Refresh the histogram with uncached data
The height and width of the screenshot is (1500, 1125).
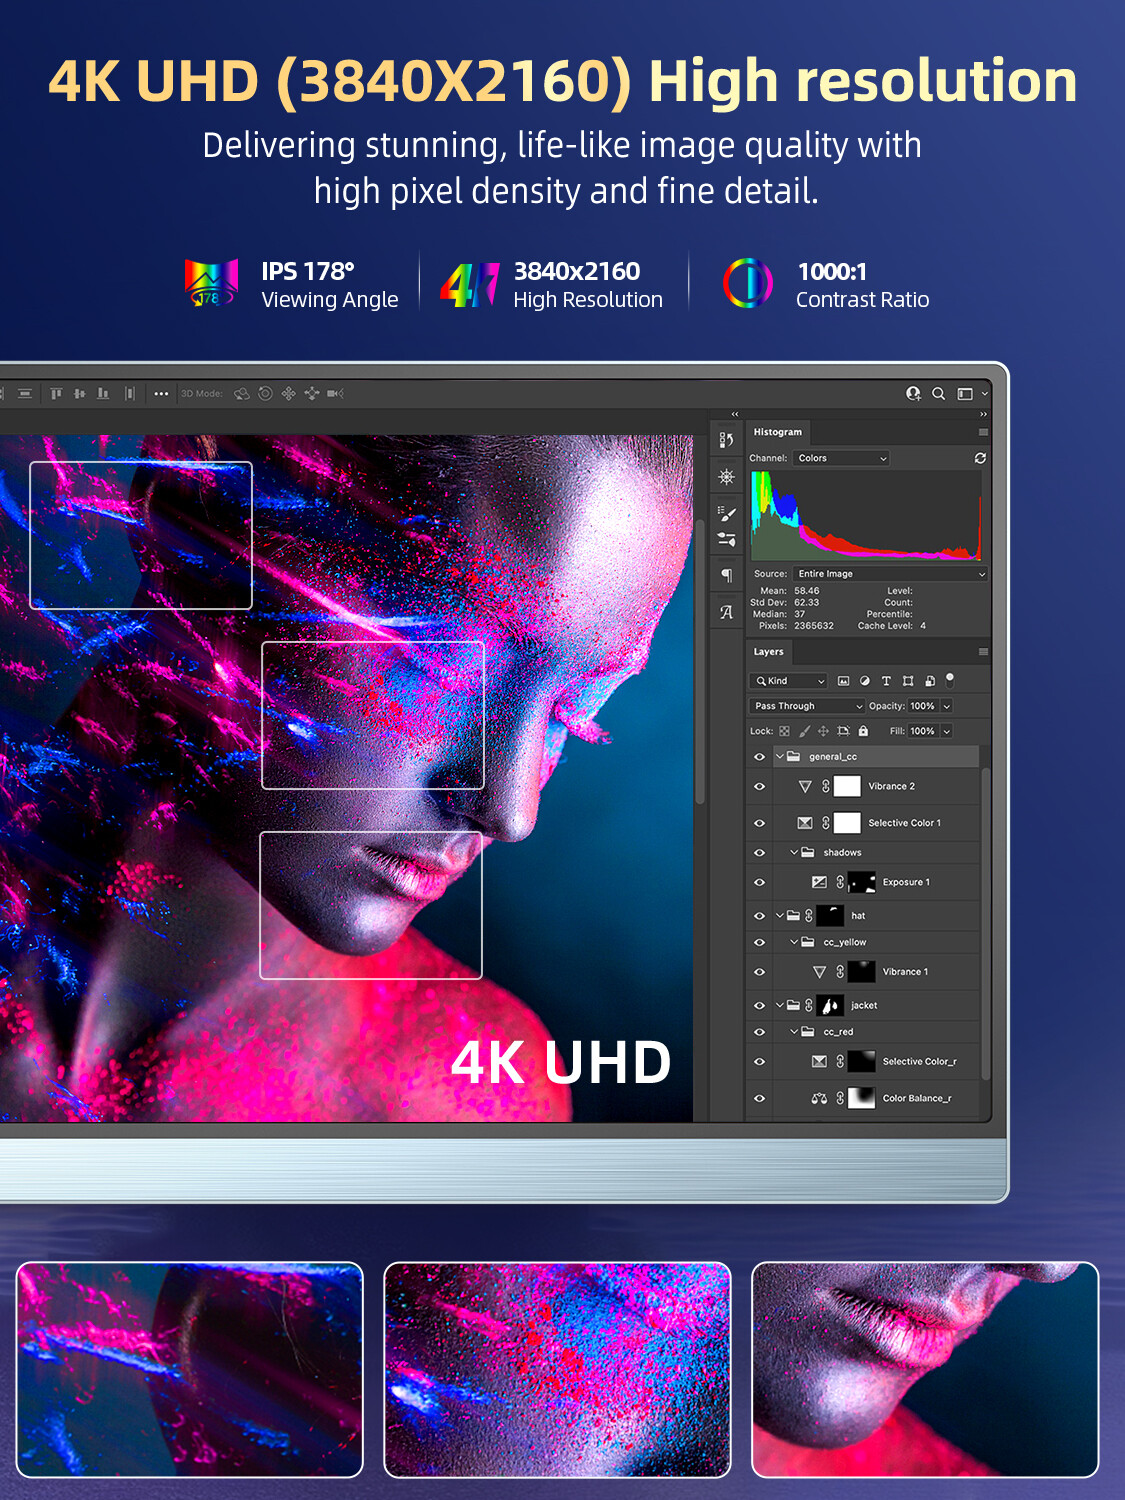pyautogui.click(x=980, y=458)
